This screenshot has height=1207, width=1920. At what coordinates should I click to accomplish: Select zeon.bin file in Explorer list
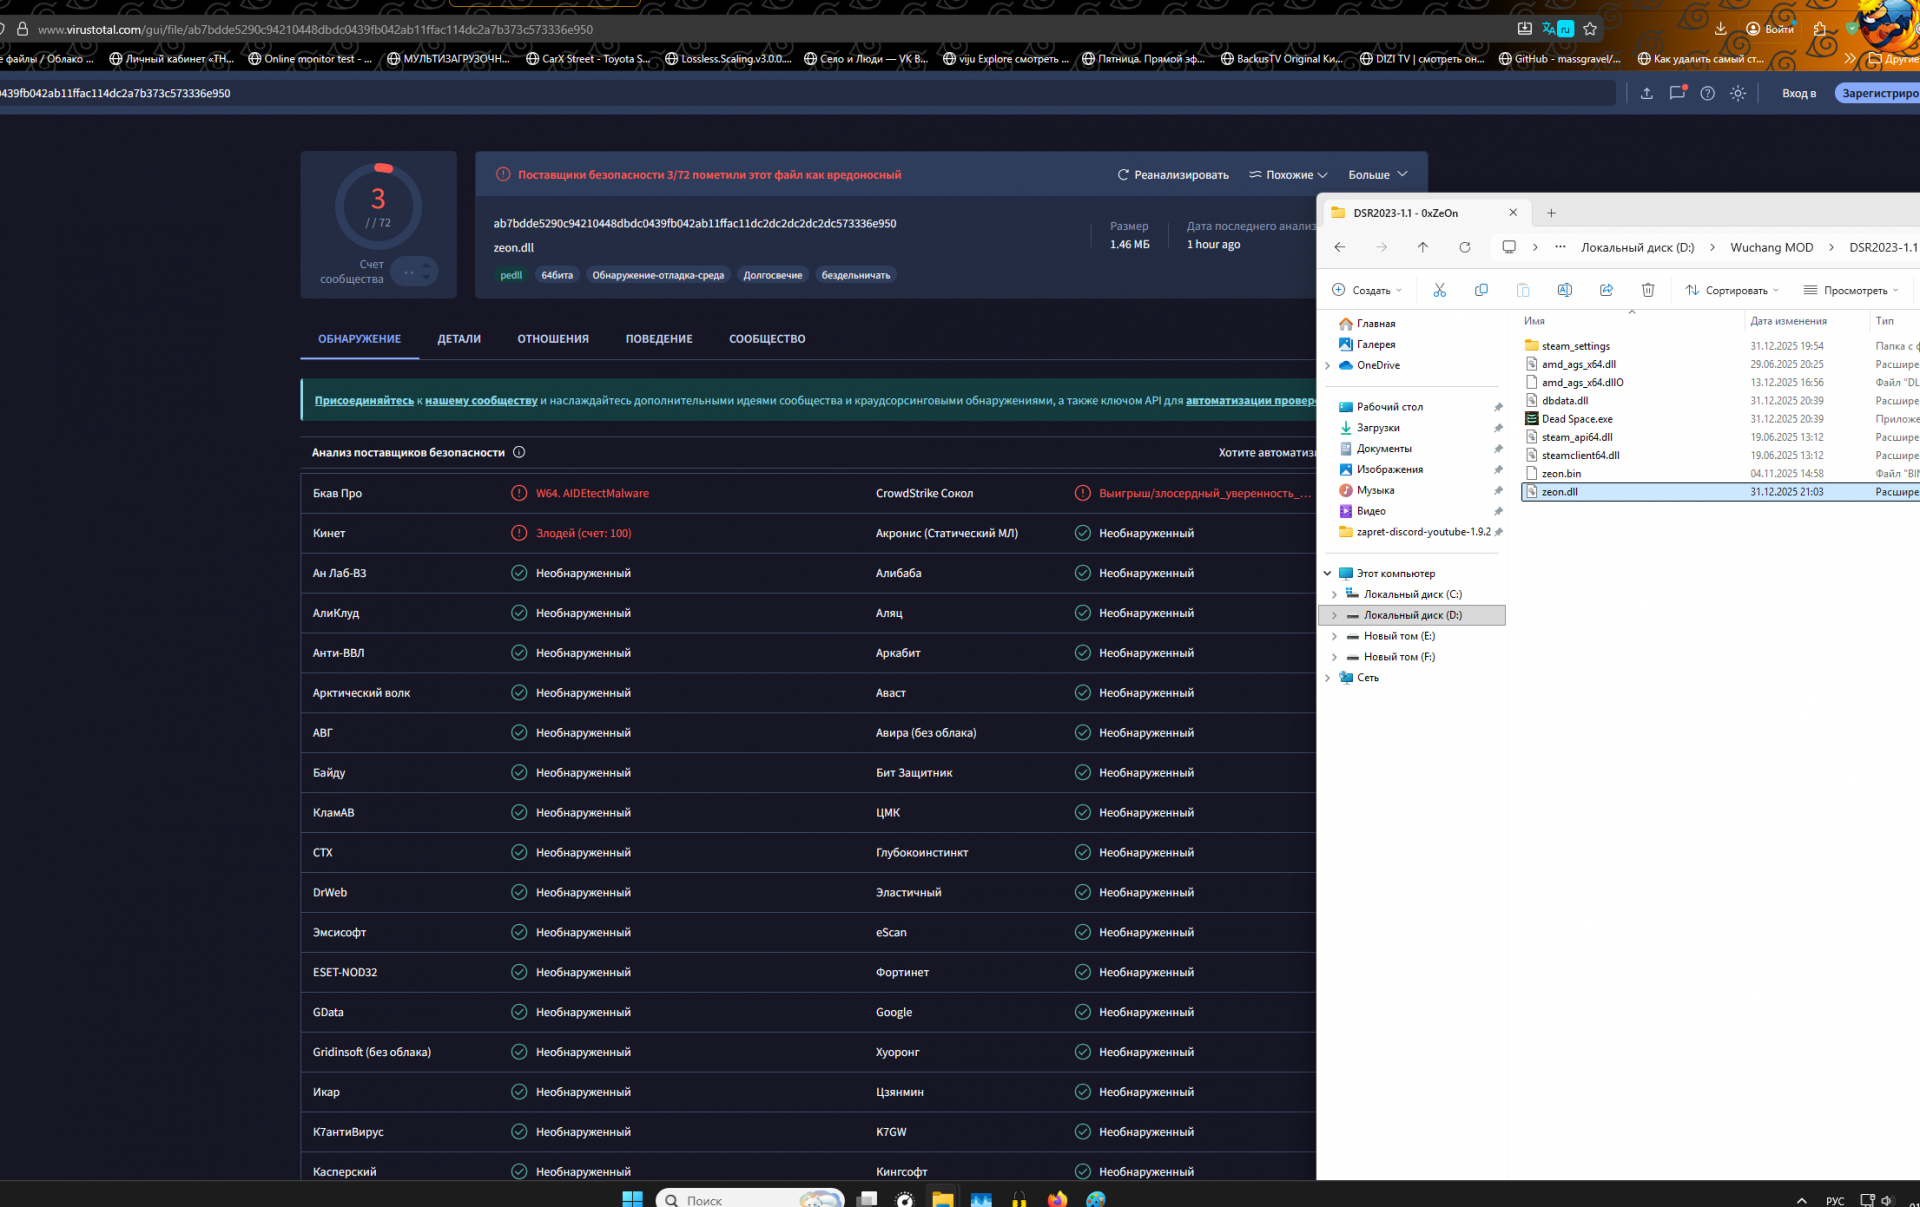pos(1561,473)
